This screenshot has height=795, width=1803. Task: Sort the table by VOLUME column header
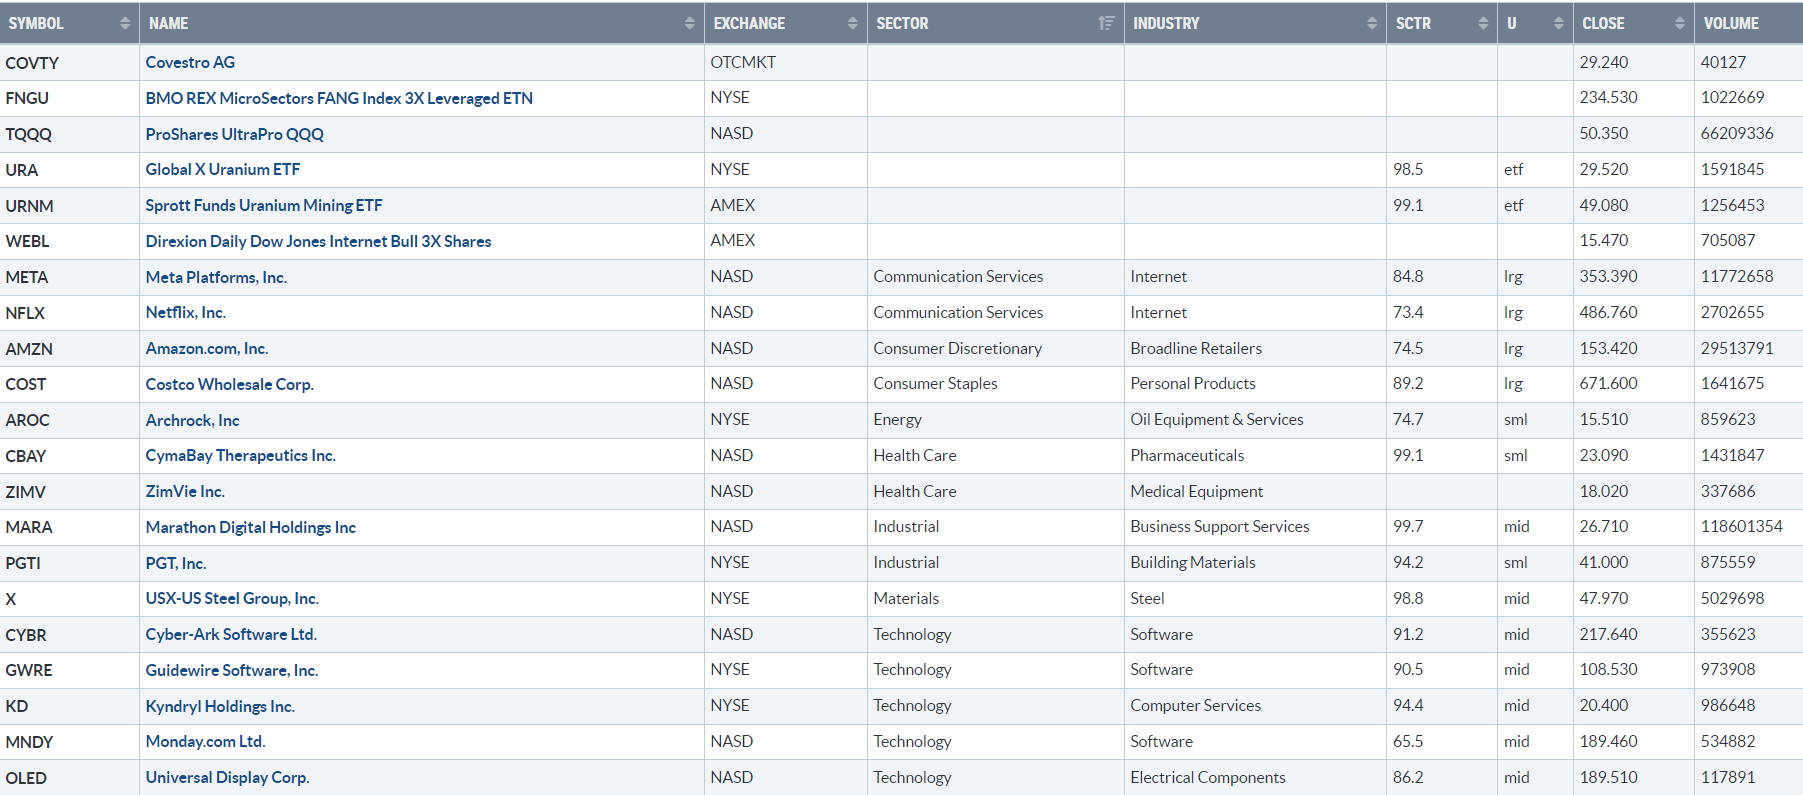[x=1731, y=23]
